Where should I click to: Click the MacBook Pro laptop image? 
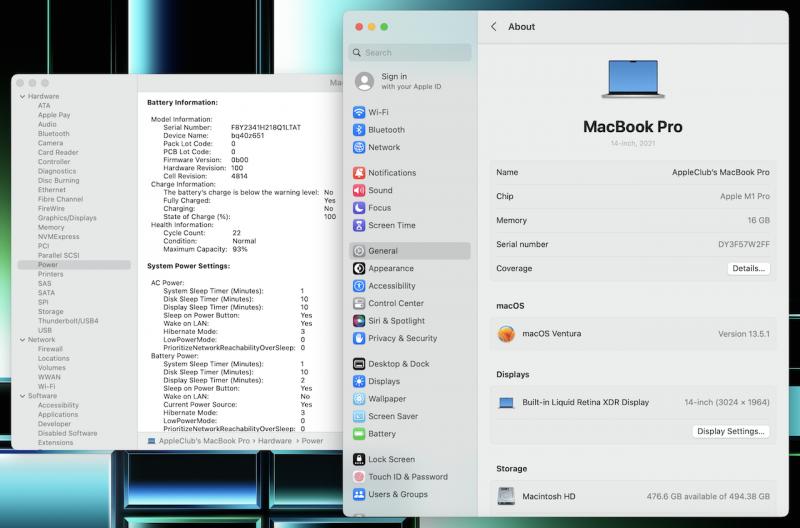click(633, 79)
